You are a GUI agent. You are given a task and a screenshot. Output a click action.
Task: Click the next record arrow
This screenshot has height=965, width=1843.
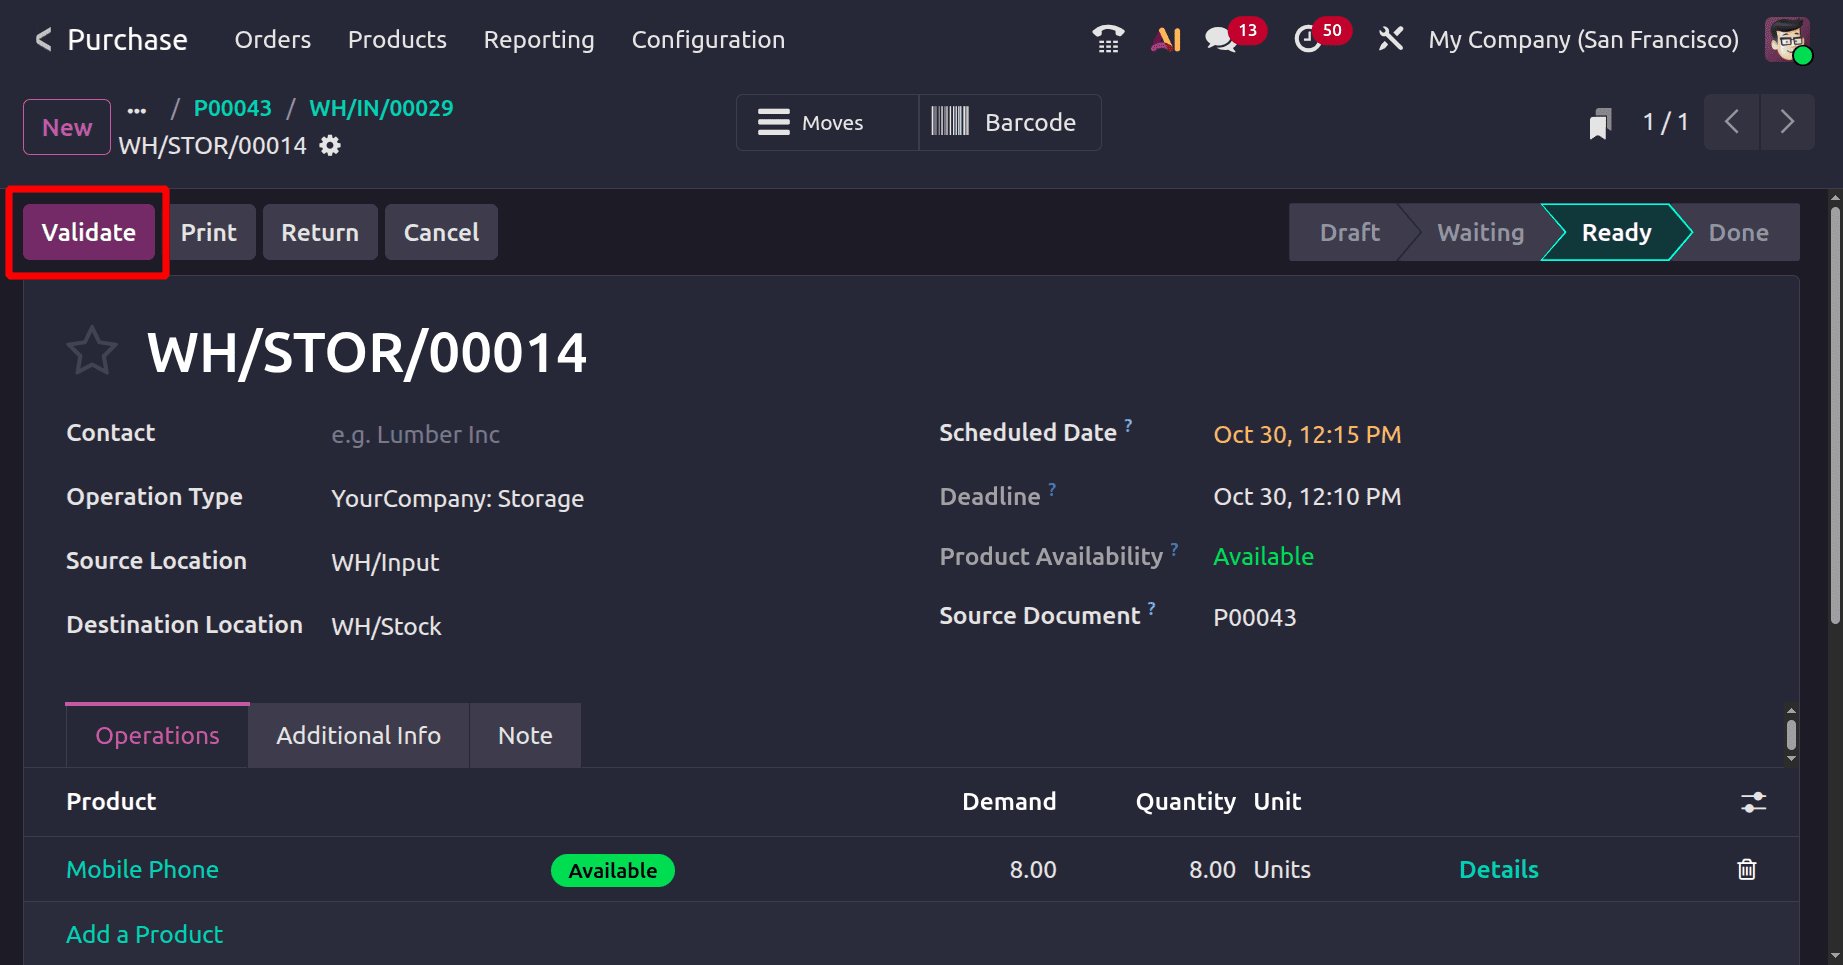(x=1788, y=122)
